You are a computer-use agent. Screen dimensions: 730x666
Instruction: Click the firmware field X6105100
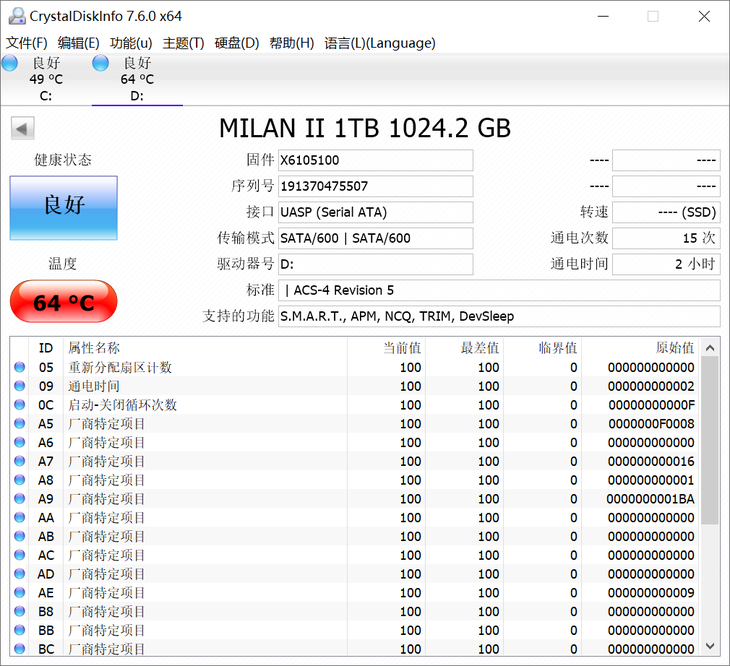(375, 160)
